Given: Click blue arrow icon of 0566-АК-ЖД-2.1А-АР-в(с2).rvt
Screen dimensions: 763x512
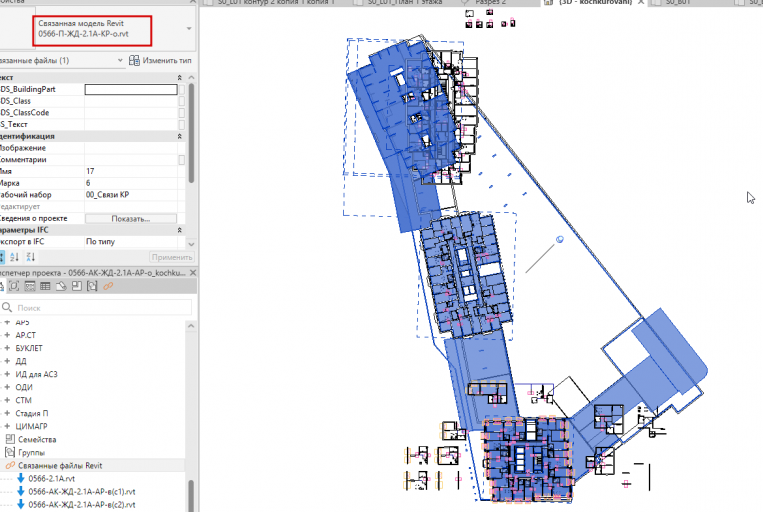Looking at the screenshot, I should click(x=21, y=505).
